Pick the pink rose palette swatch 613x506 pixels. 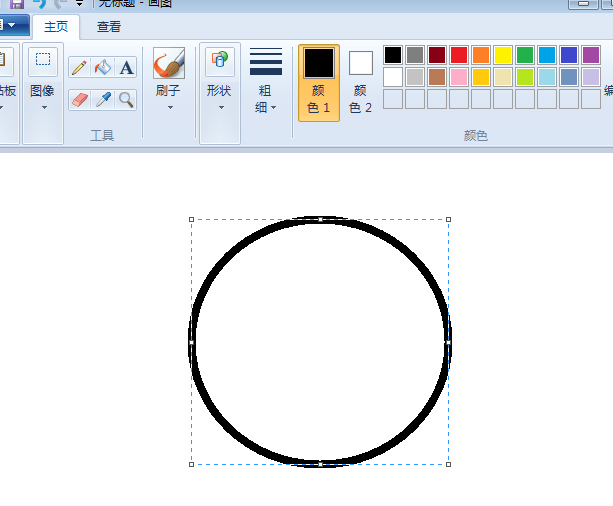click(x=459, y=77)
